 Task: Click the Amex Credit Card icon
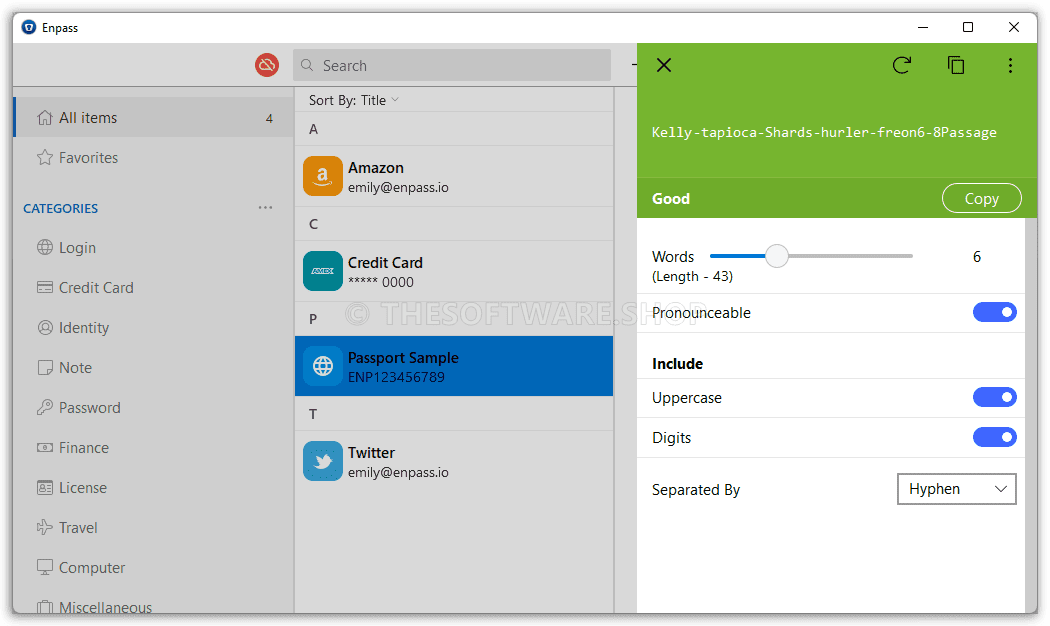(x=323, y=271)
